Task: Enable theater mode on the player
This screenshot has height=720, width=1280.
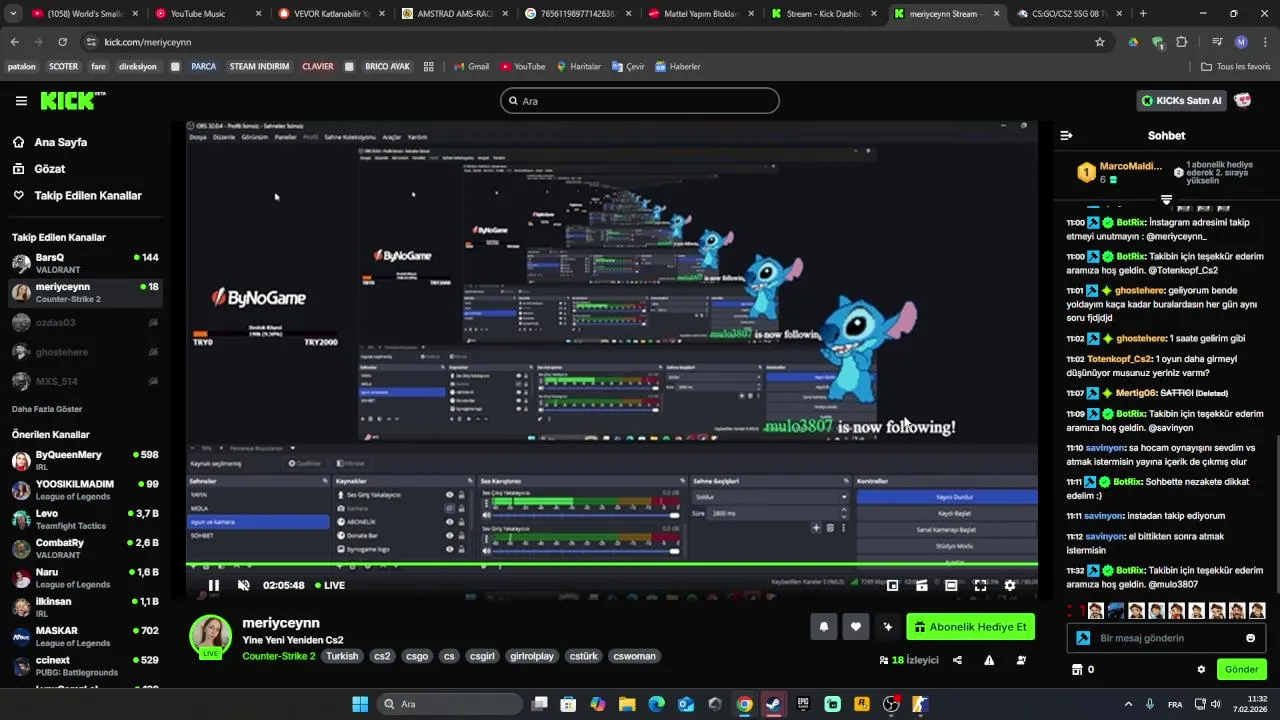Action: point(951,585)
